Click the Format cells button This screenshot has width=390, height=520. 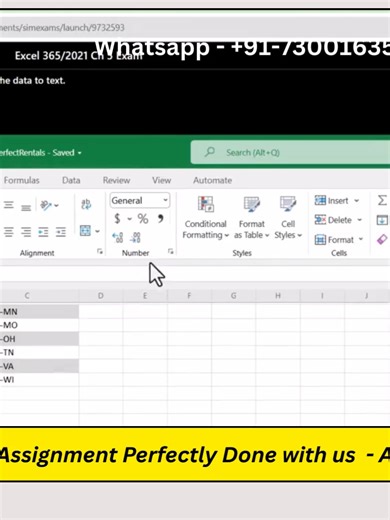click(x=334, y=240)
